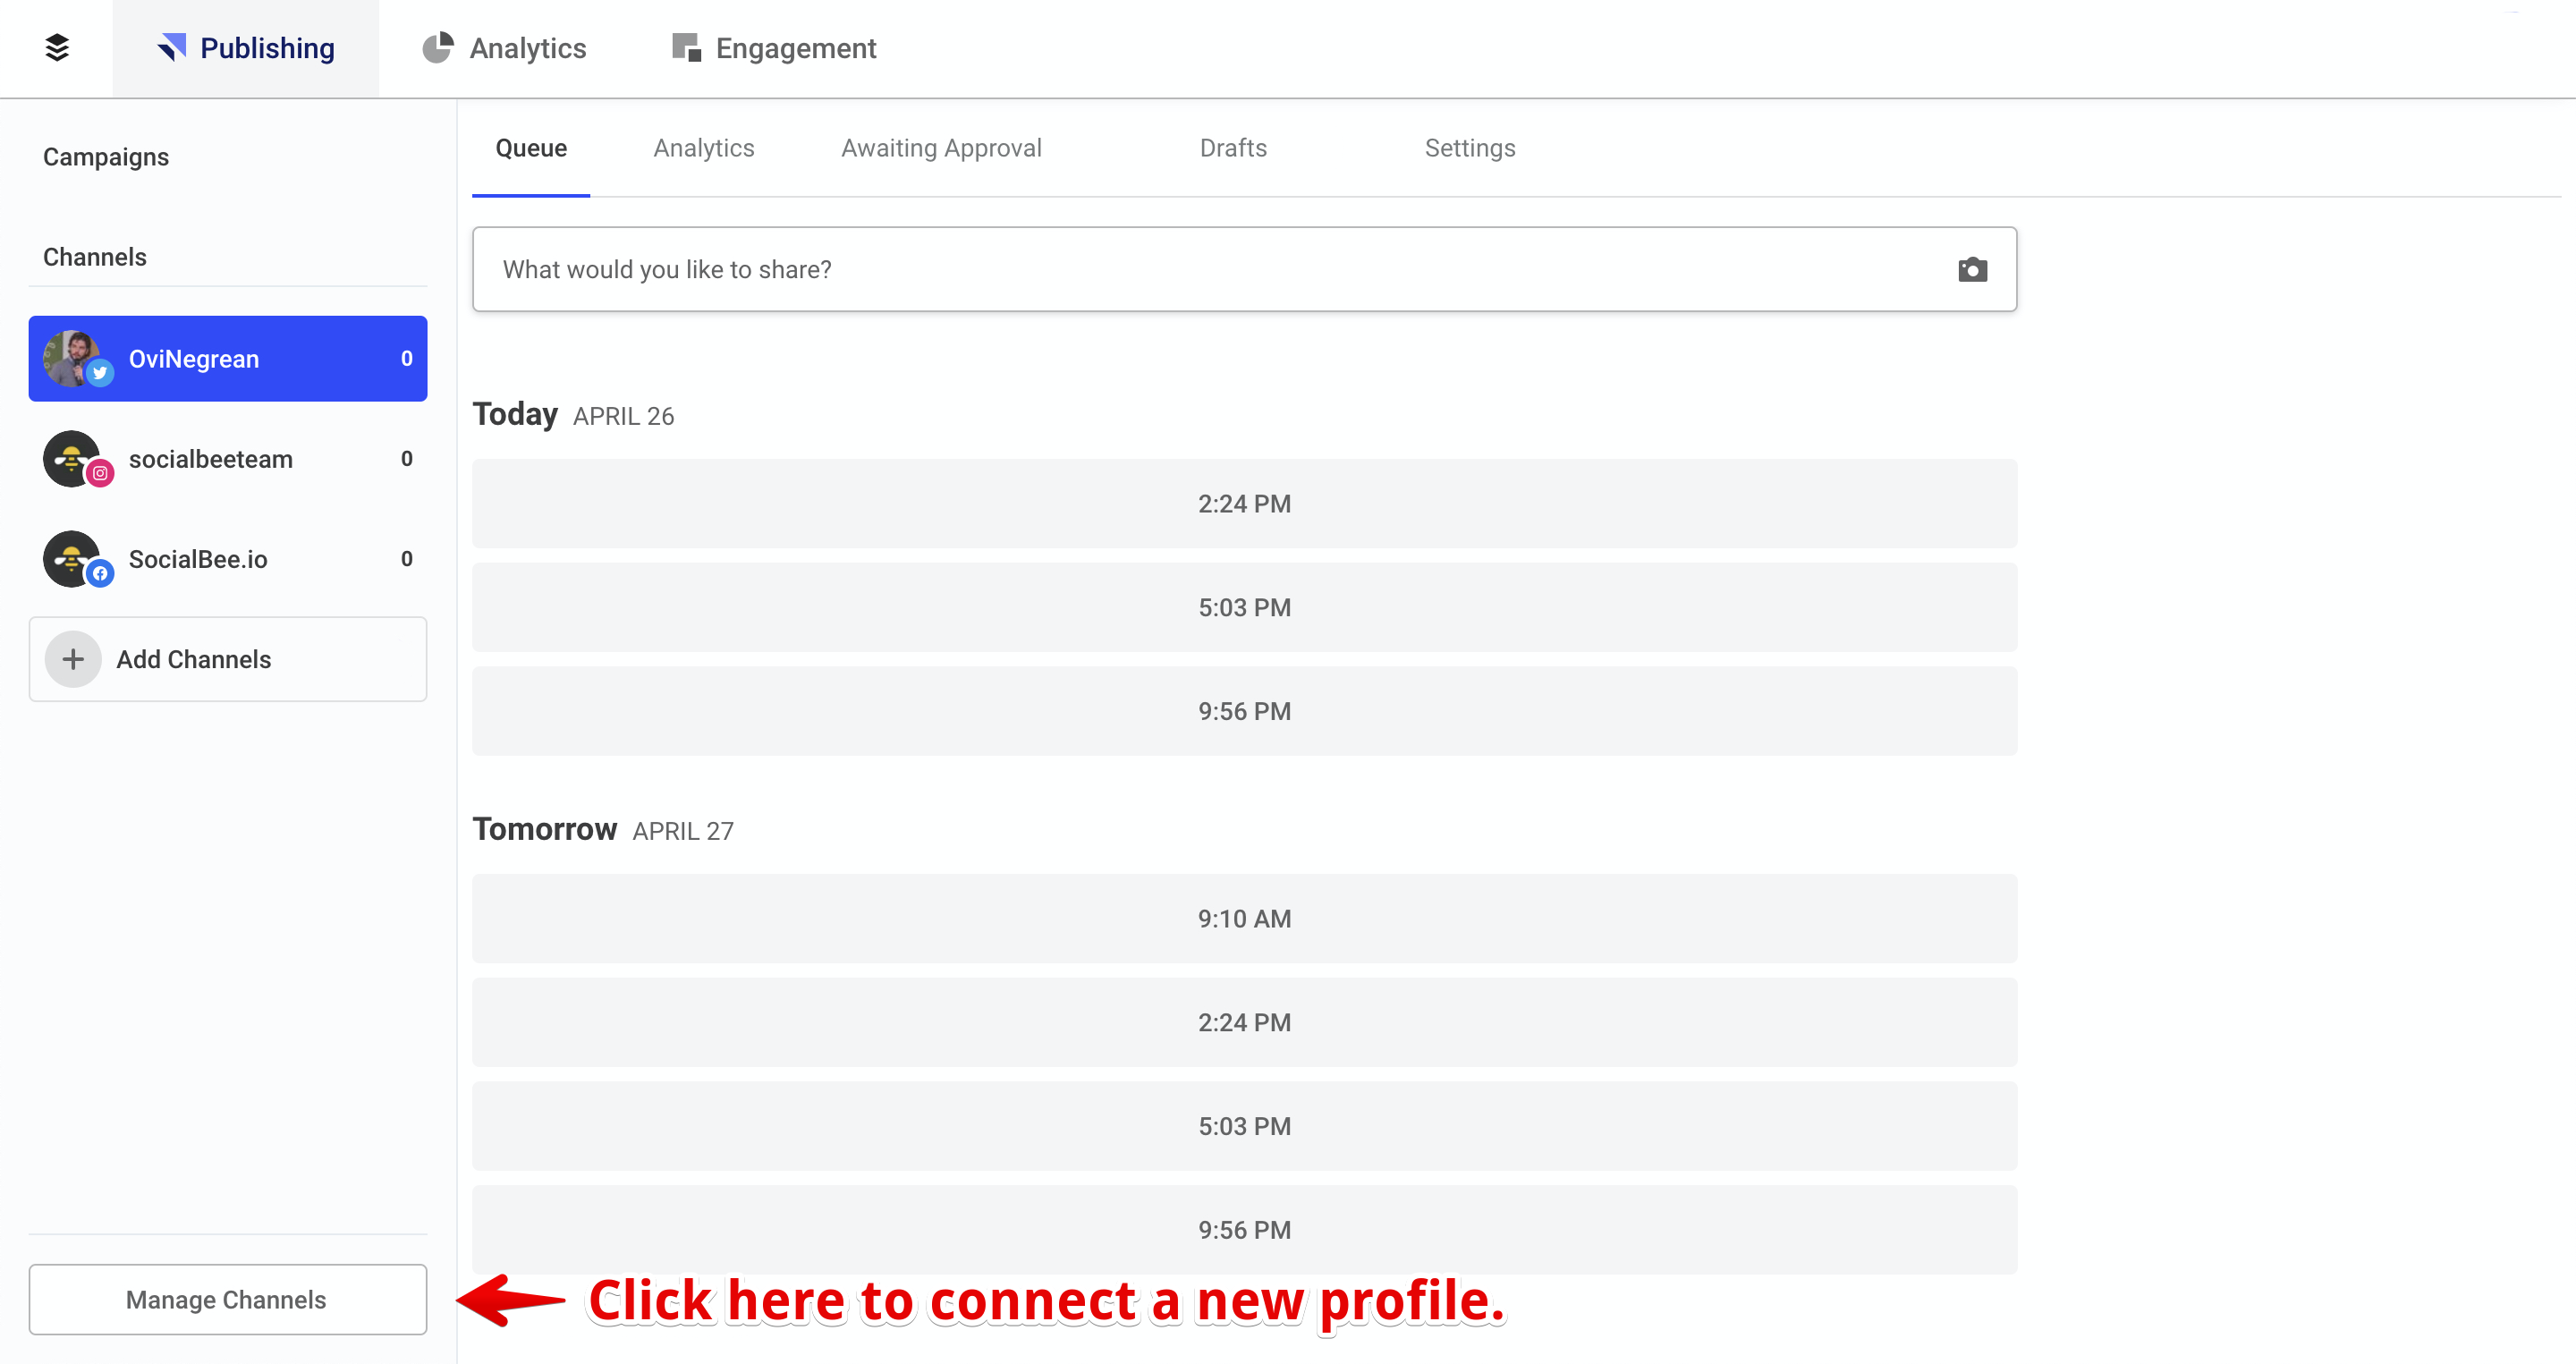Switch to the Queue tab
Image resolution: width=2576 pixels, height=1364 pixels.
point(531,148)
